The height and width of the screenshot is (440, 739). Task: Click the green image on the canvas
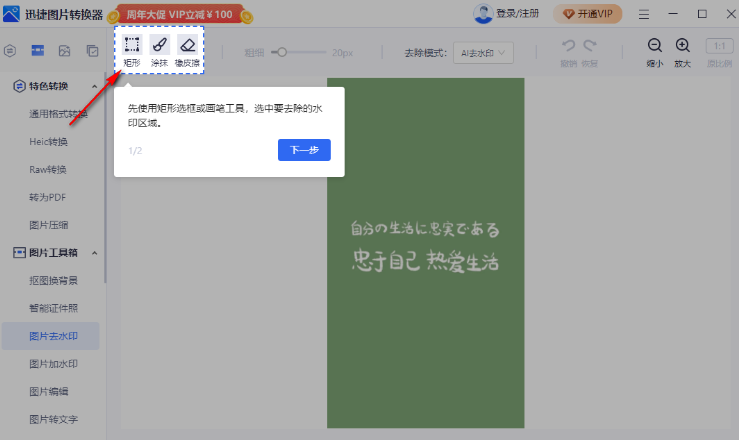coord(426,253)
